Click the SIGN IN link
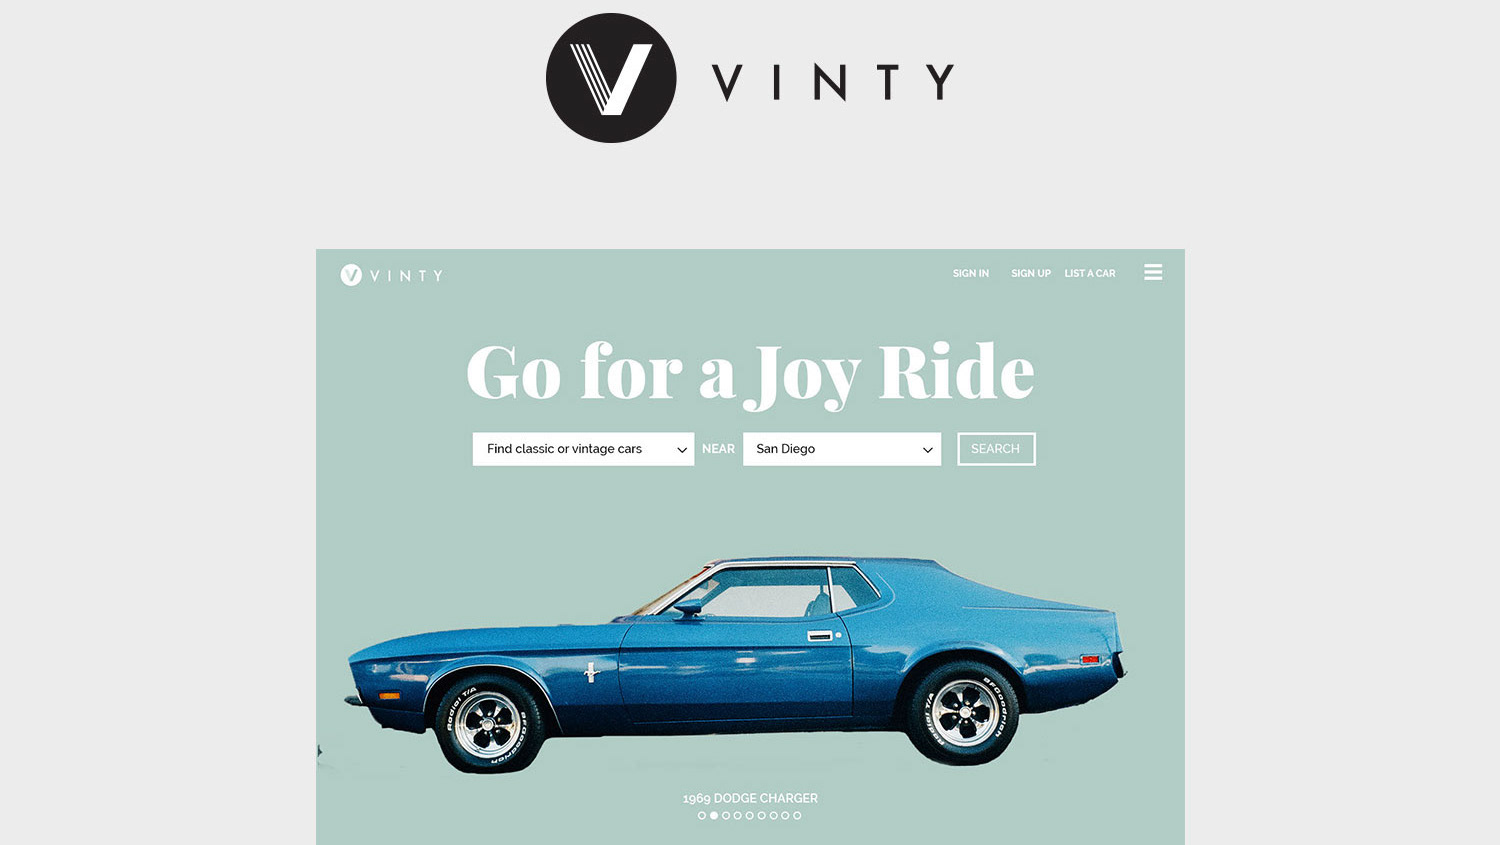The height and width of the screenshot is (845, 1500). 971,273
